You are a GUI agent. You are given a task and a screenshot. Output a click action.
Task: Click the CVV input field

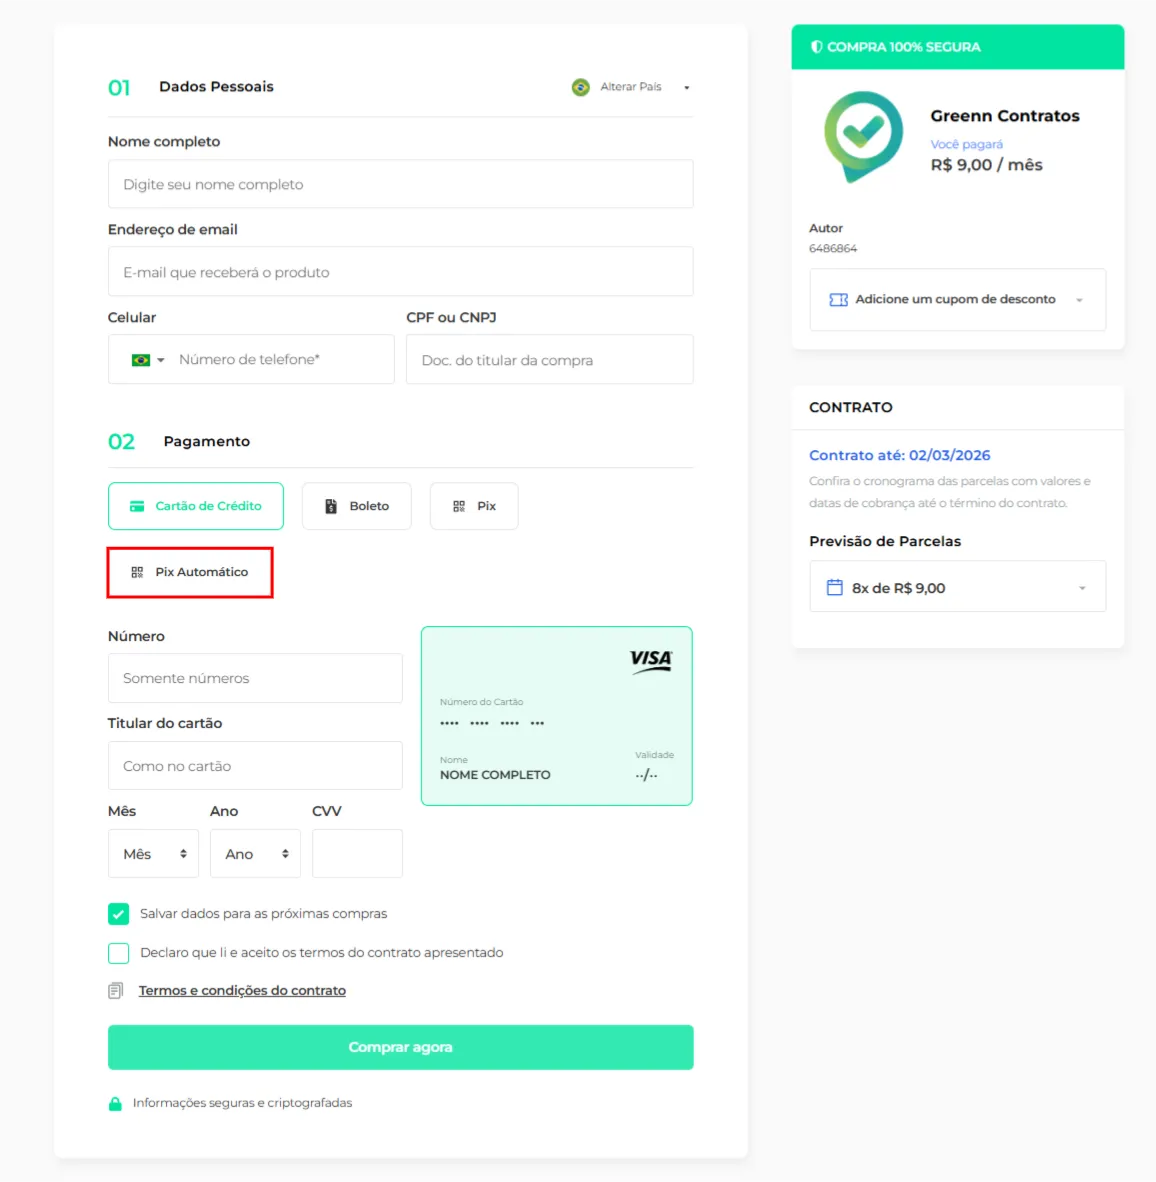point(357,853)
